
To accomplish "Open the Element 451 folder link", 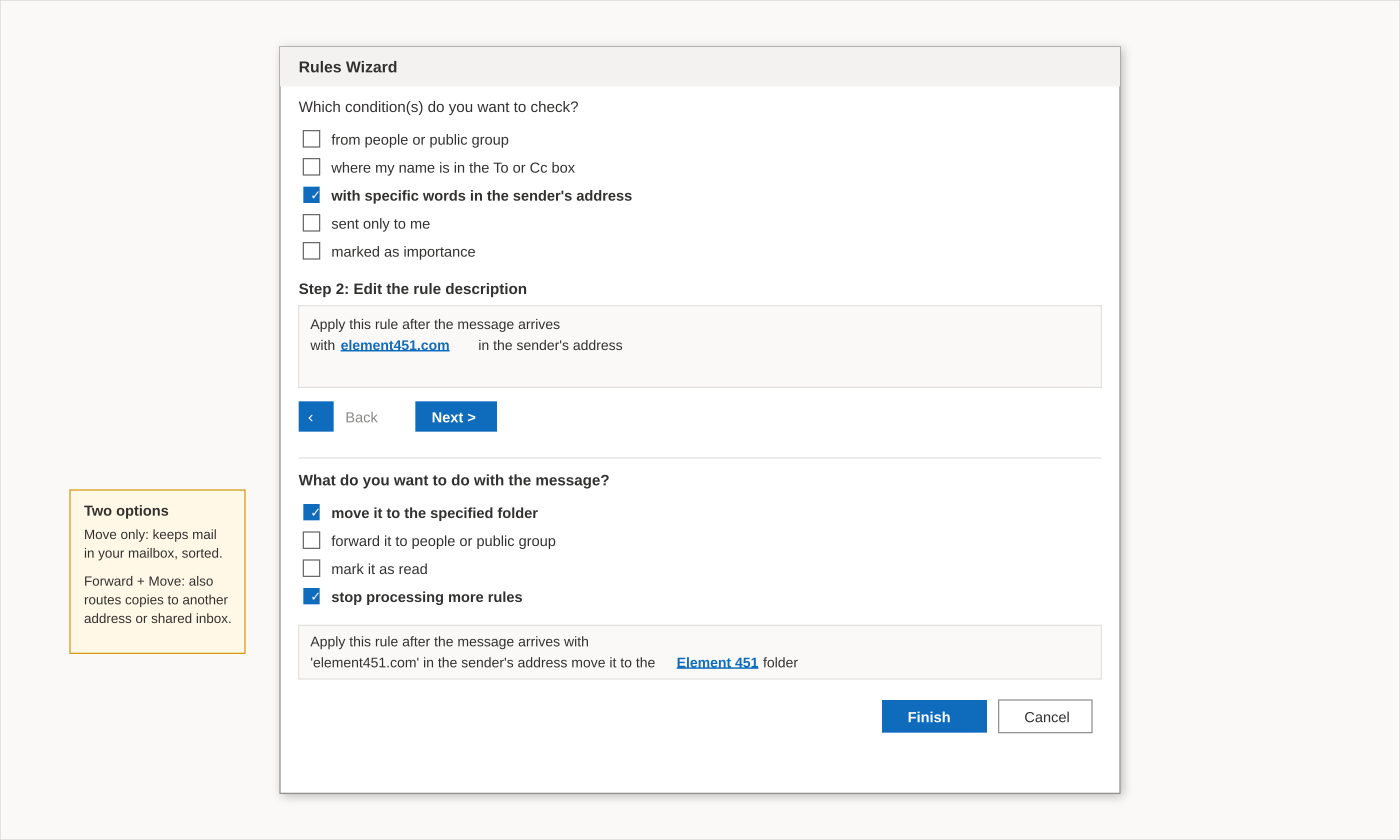I will pyautogui.click(x=717, y=663).
